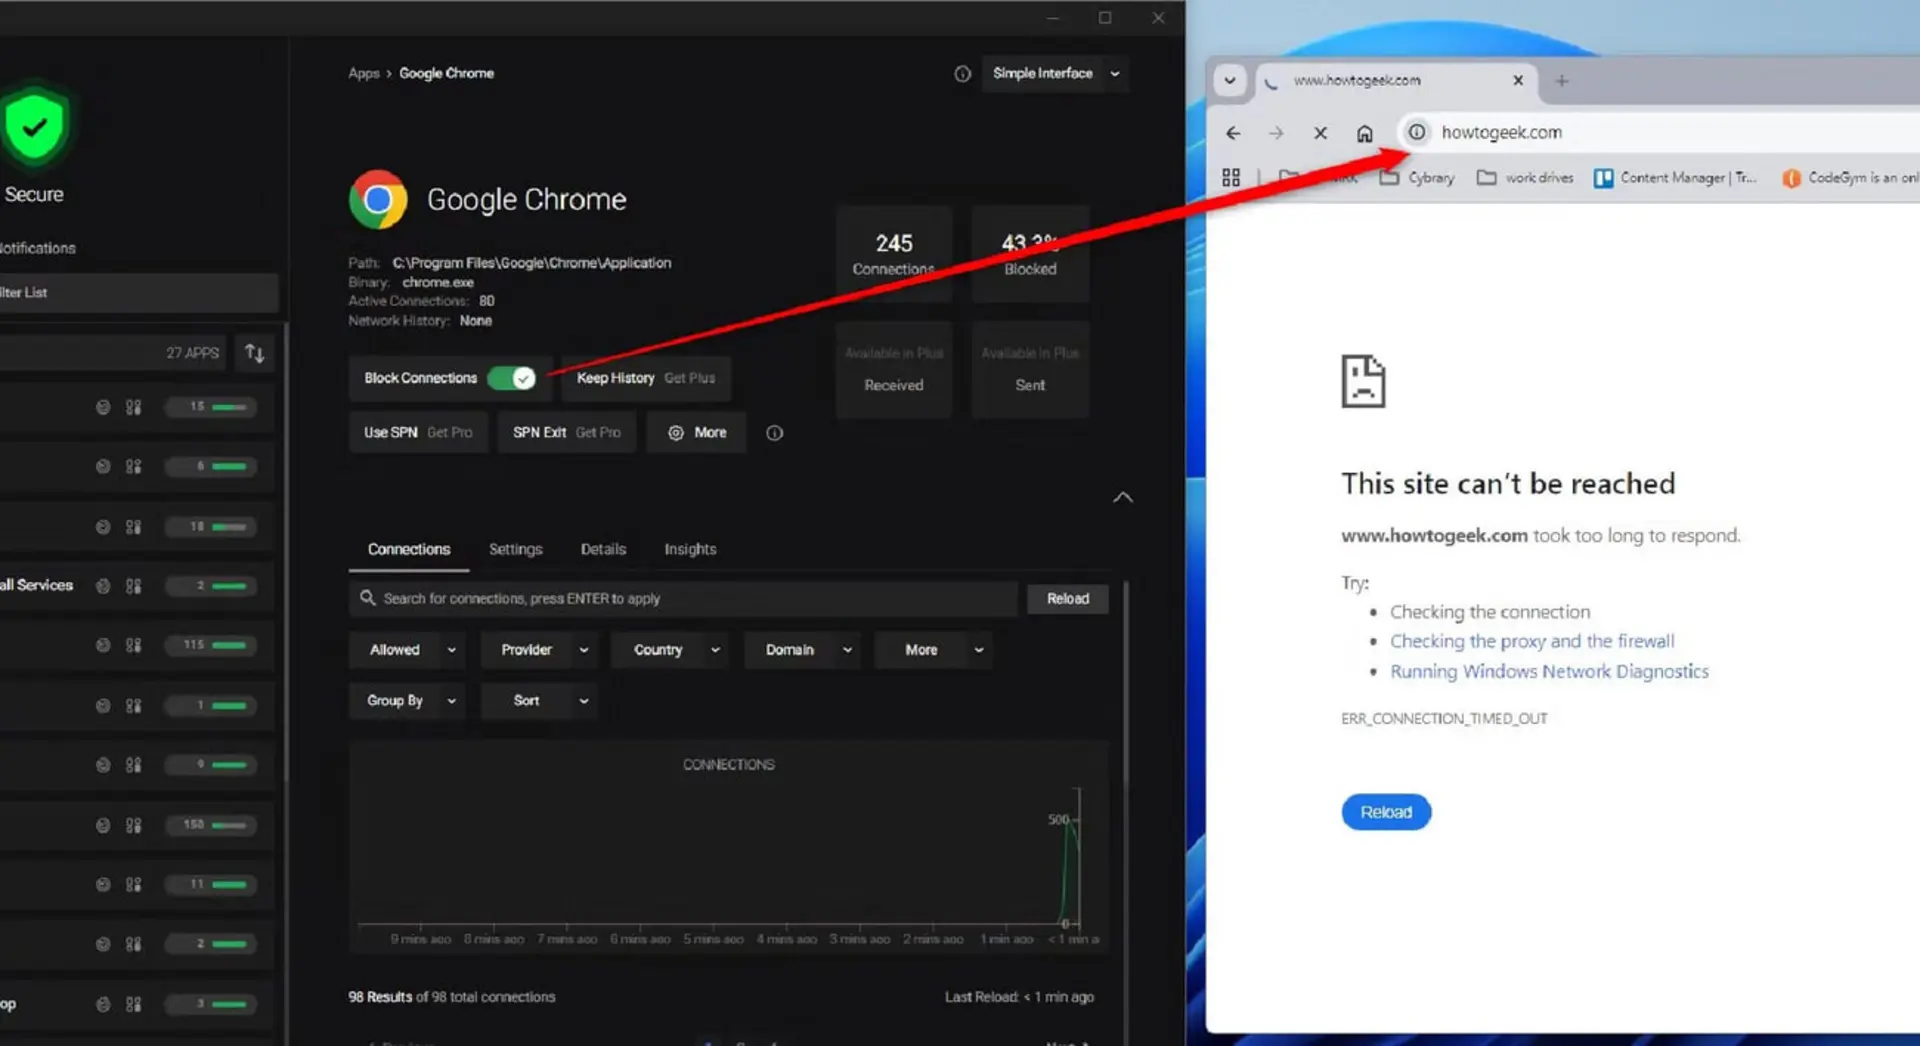The height and width of the screenshot is (1046, 1920).
Task: Click the Blocked percentage stat card
Action: click(1030, 254)
